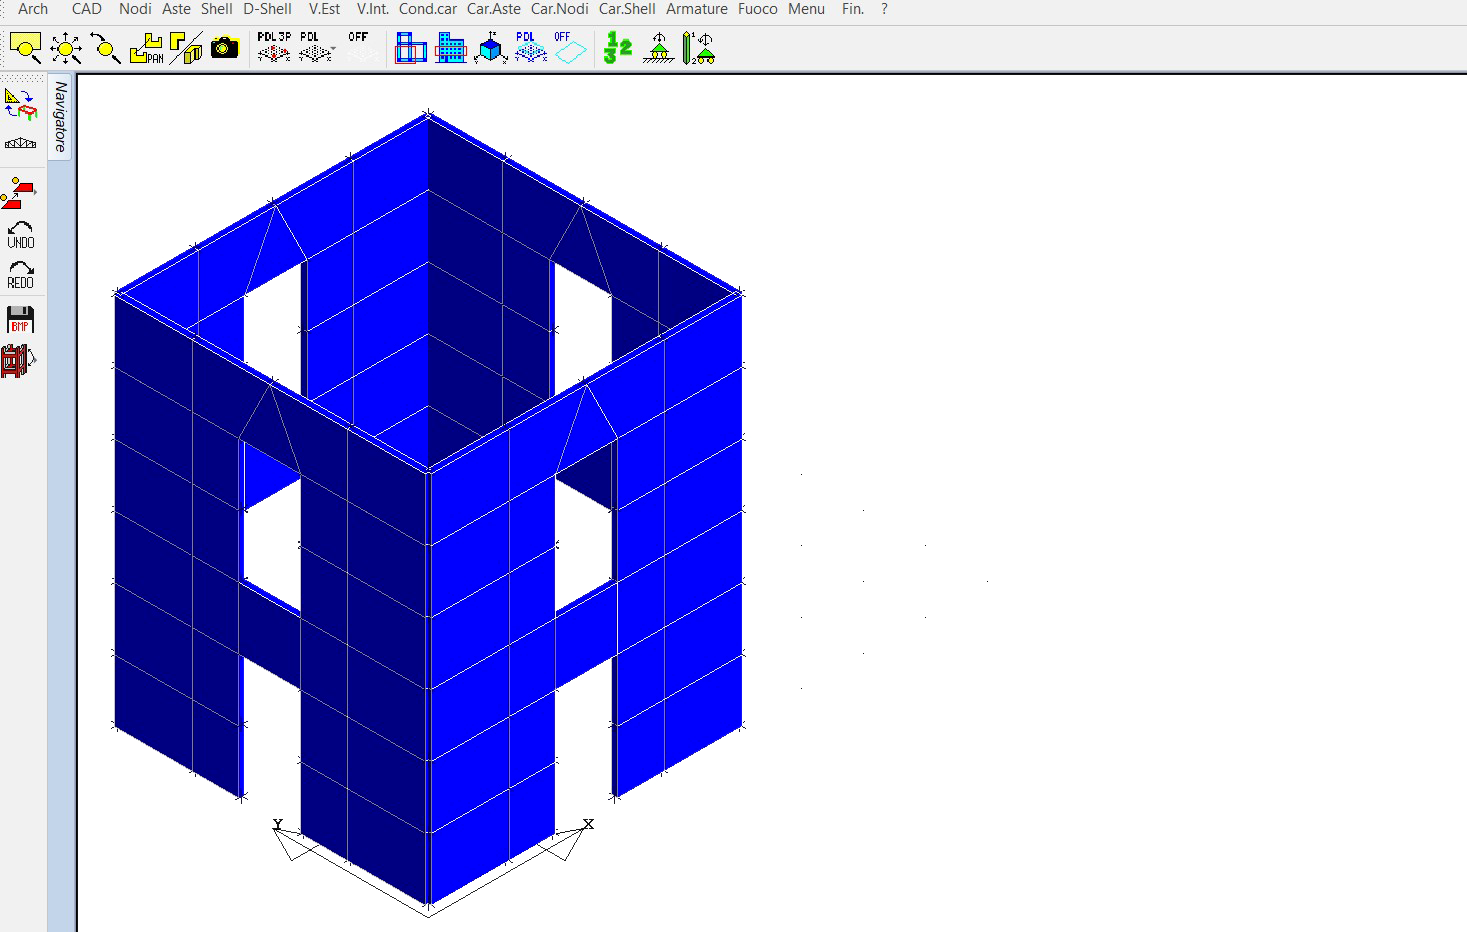Open the Fin. menu
Screen dimensions: 1467x932
[x=853, y=9]
